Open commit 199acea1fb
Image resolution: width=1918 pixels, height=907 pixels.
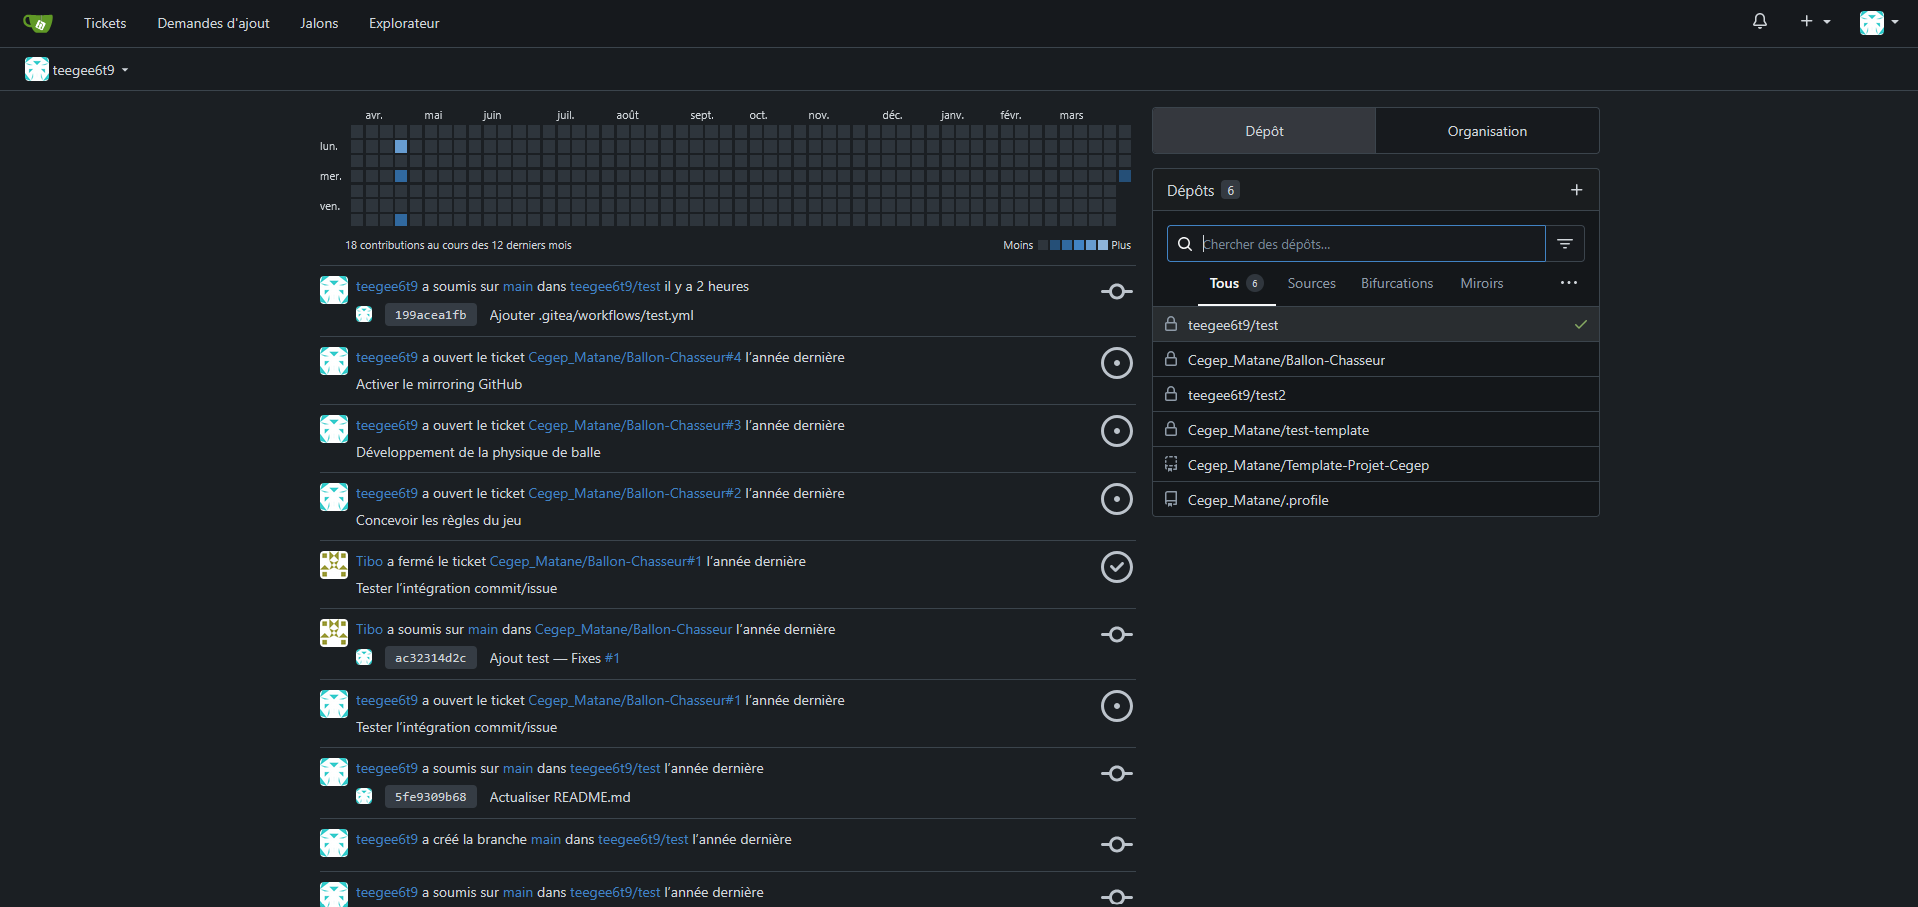pos(430,315)
